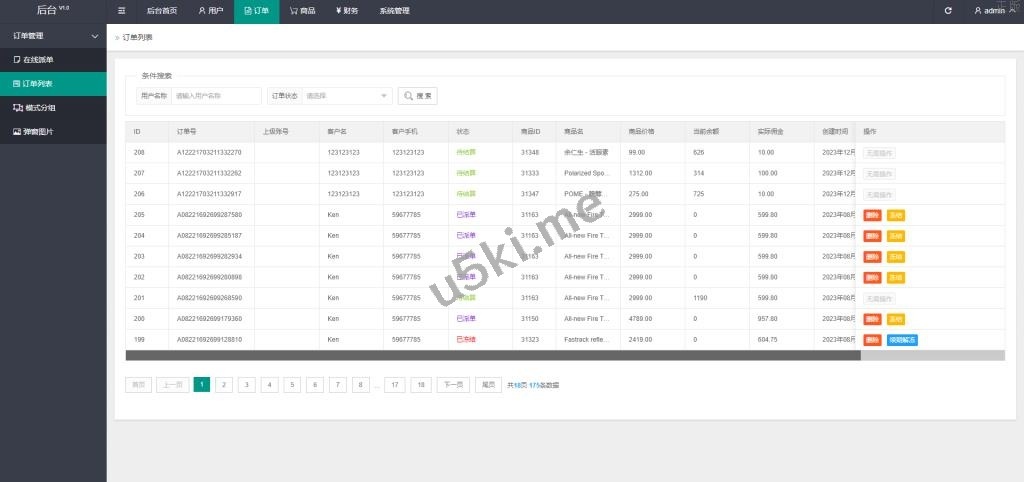Open the admin user dropdown

pyautogui.click(x=993, y=11)
